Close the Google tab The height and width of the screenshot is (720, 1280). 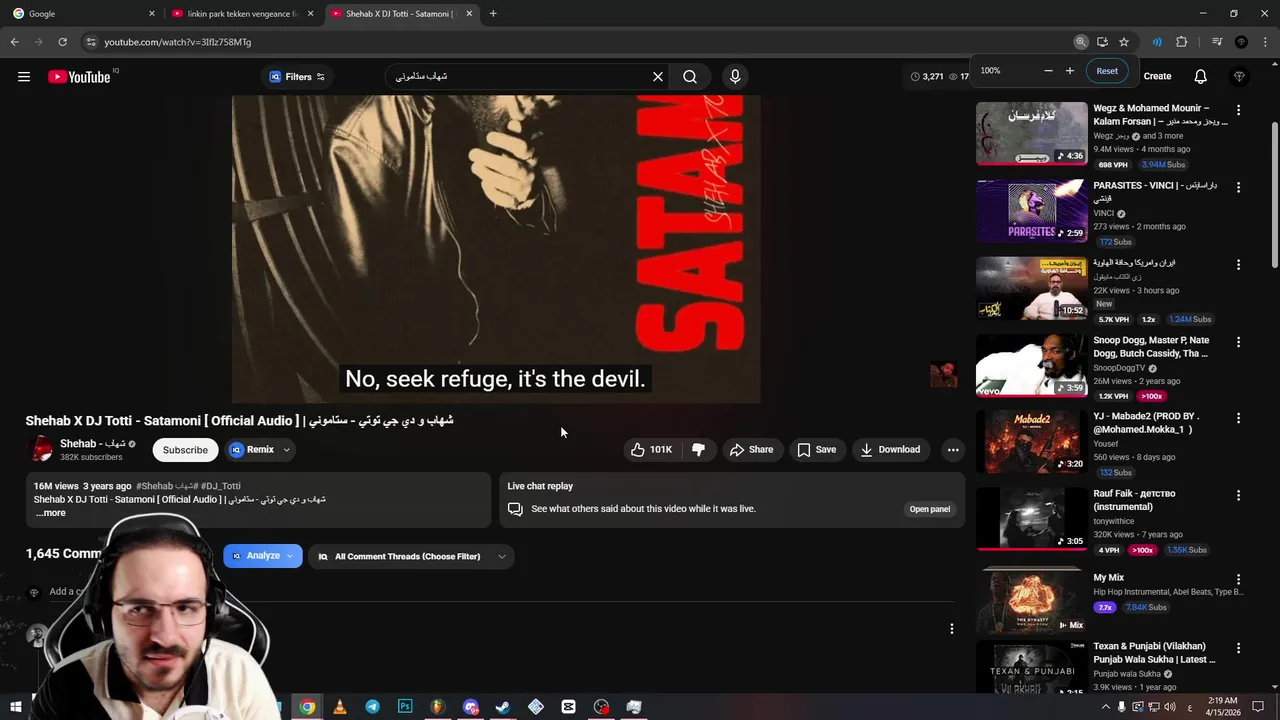point(152,14)
